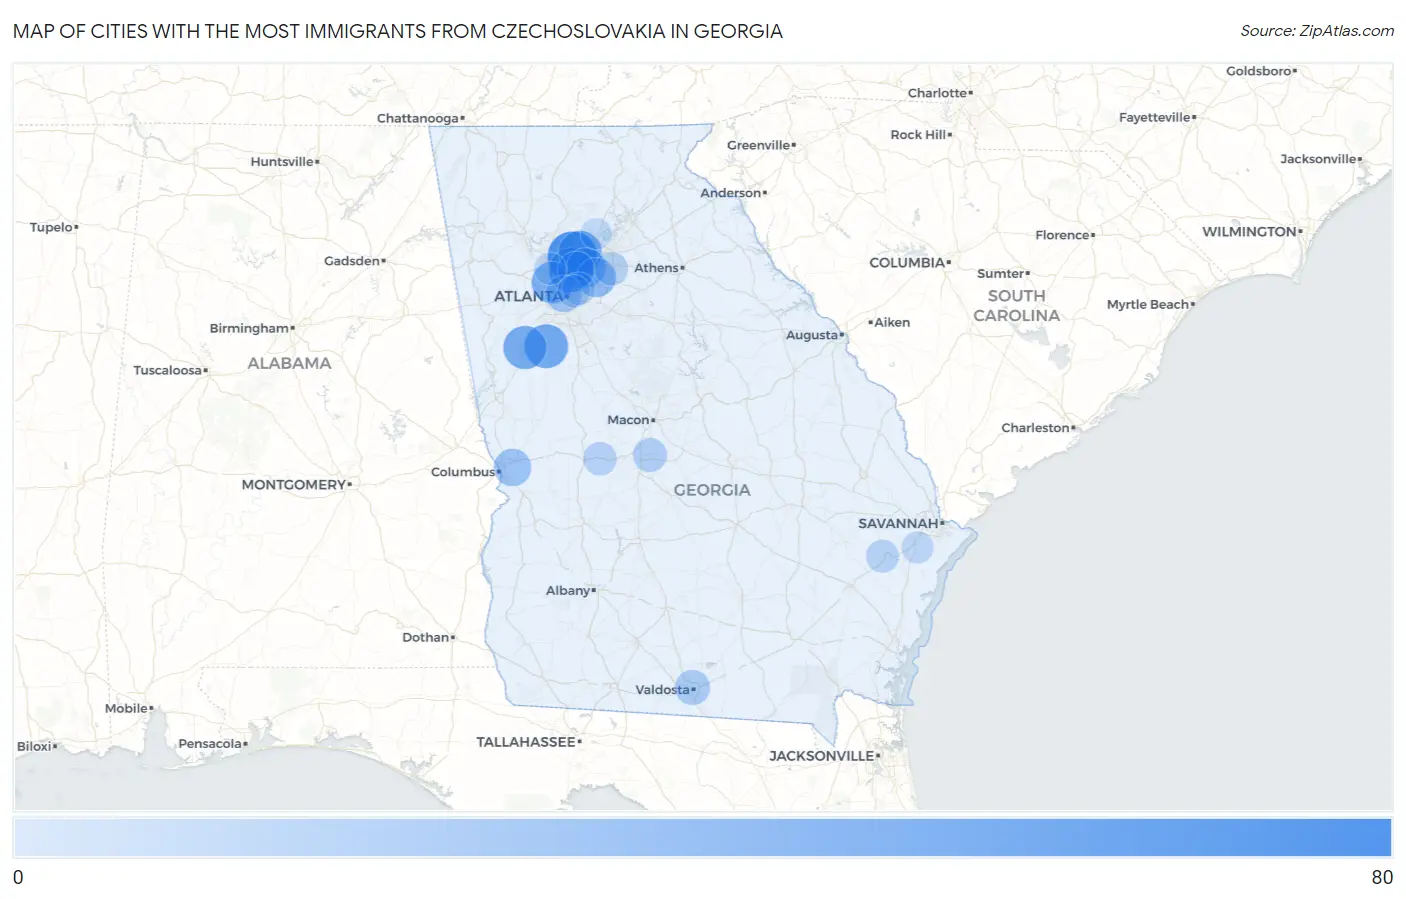Click the GEORGIA state label
Image resolution: width=1406 pixels, height=899 pixels.
coord(712,490)
